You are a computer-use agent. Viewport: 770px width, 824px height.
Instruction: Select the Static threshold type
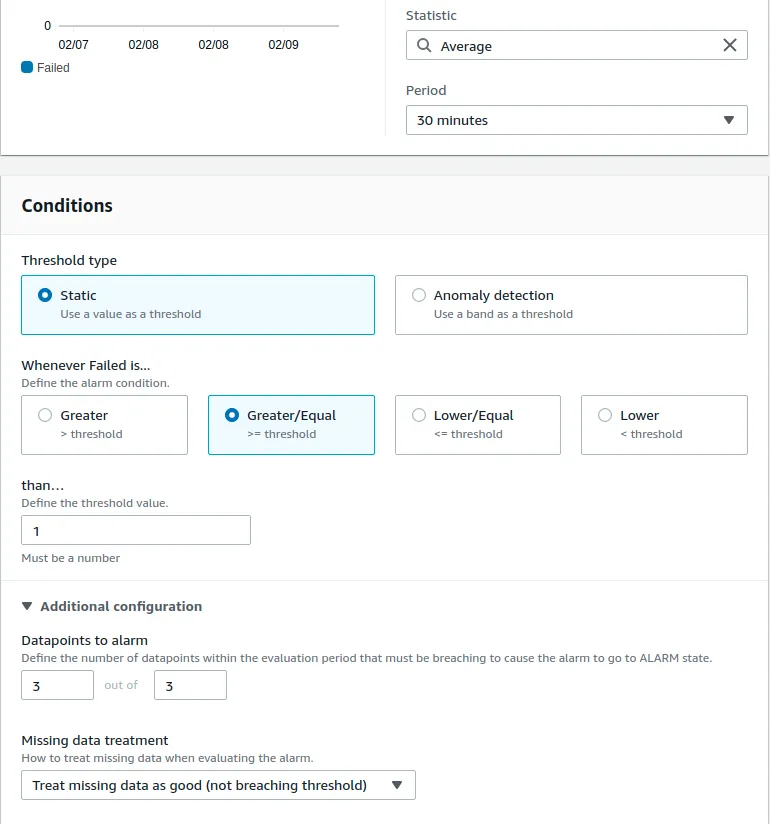[x=44, y=296]
